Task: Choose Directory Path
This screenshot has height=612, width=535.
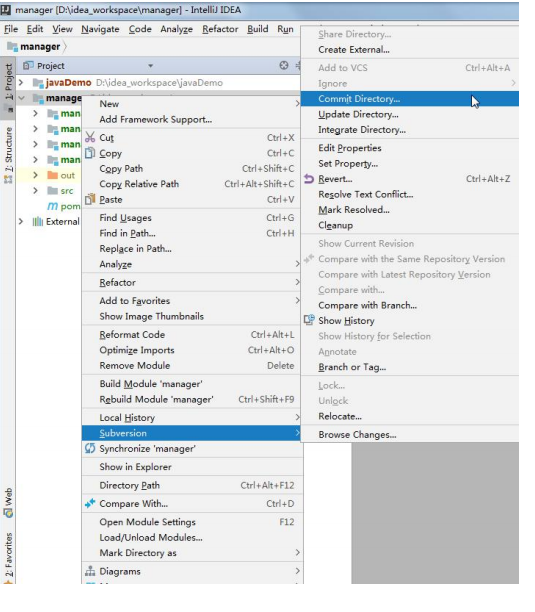Action: (x=192, y=485)
